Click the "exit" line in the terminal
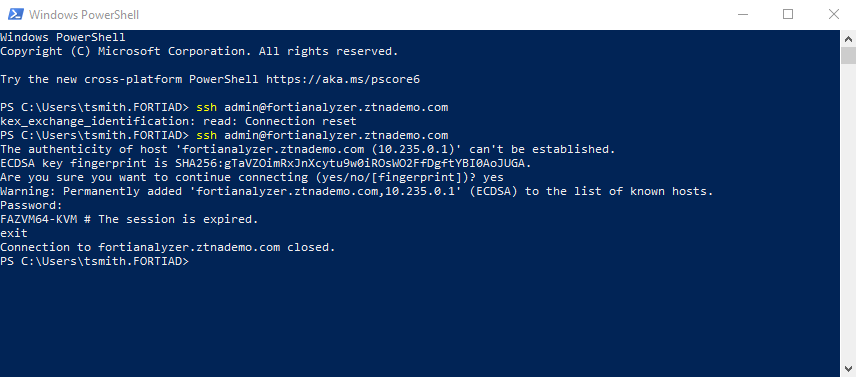This screenshot has width=856, height=377. coord(14,234)
